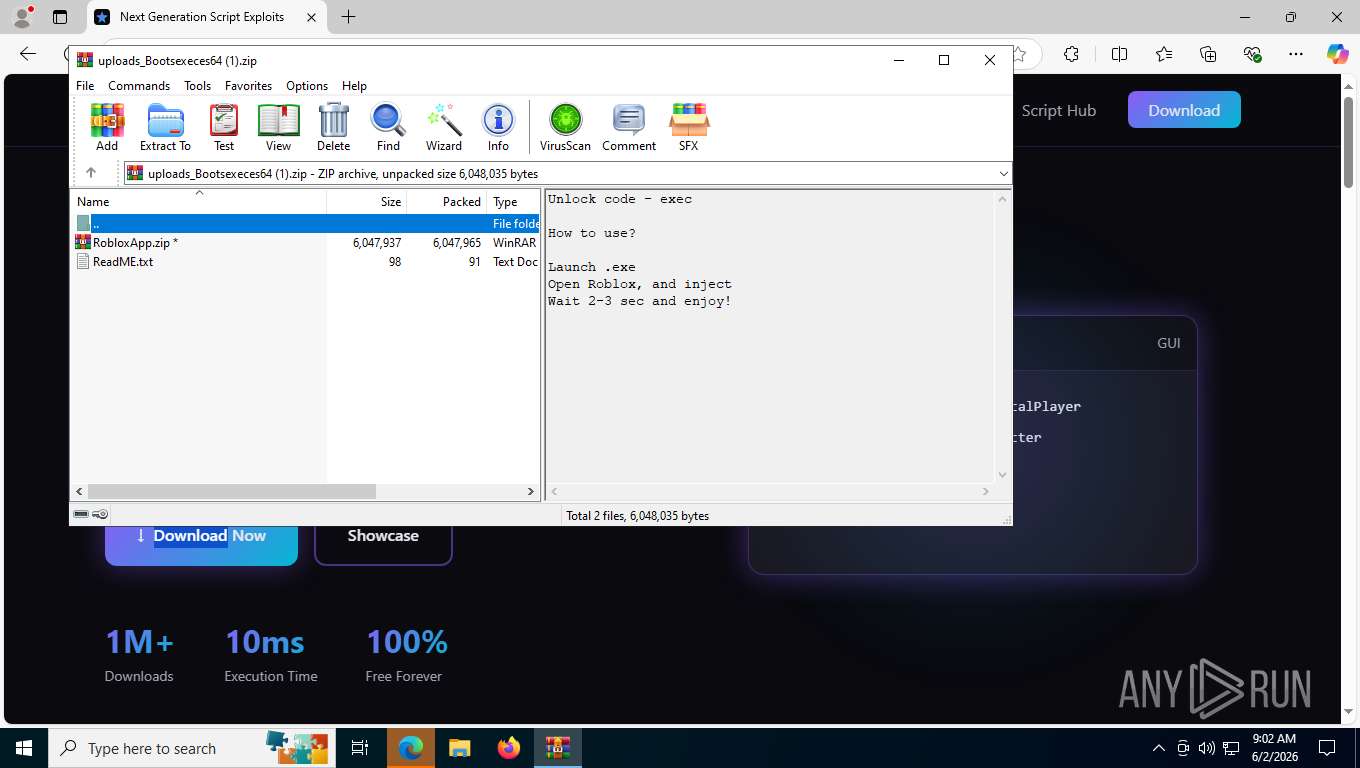Viewport: 1360px width, 768px height.
Task: Open the Favorites menu
Action: pos(248,86)
